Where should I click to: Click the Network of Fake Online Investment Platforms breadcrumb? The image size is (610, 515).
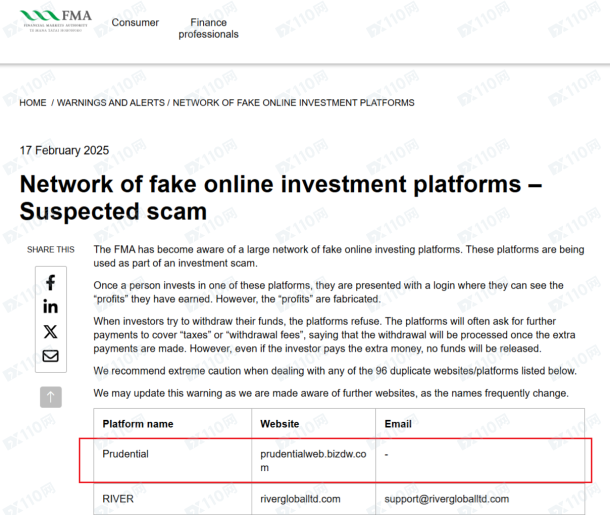tap(293, 103)
